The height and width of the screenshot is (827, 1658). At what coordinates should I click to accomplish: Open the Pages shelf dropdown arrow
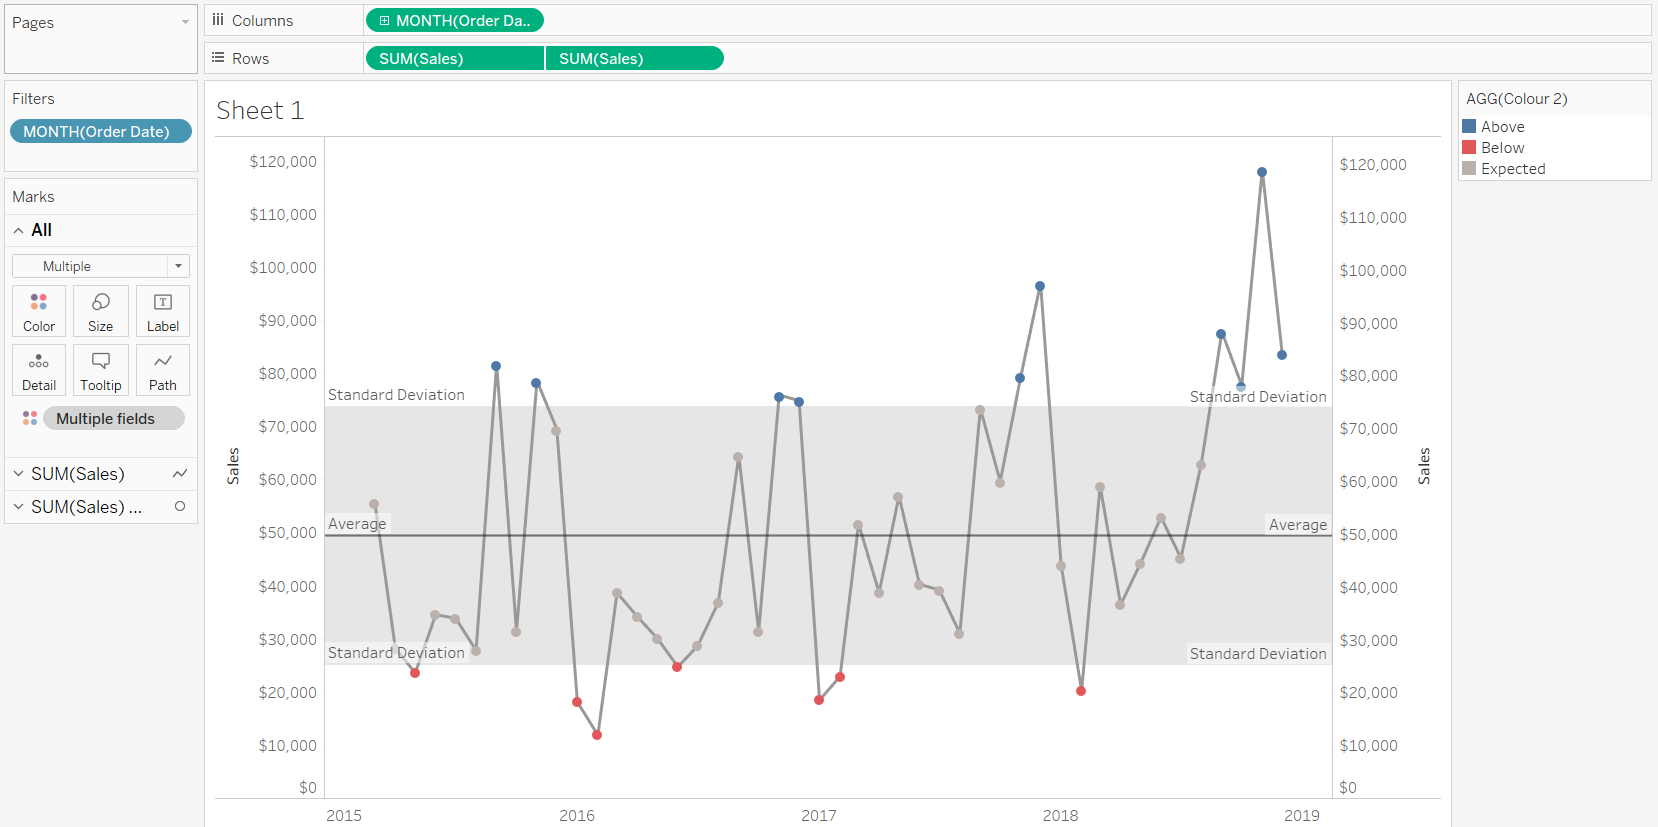(x=185, y=22)
